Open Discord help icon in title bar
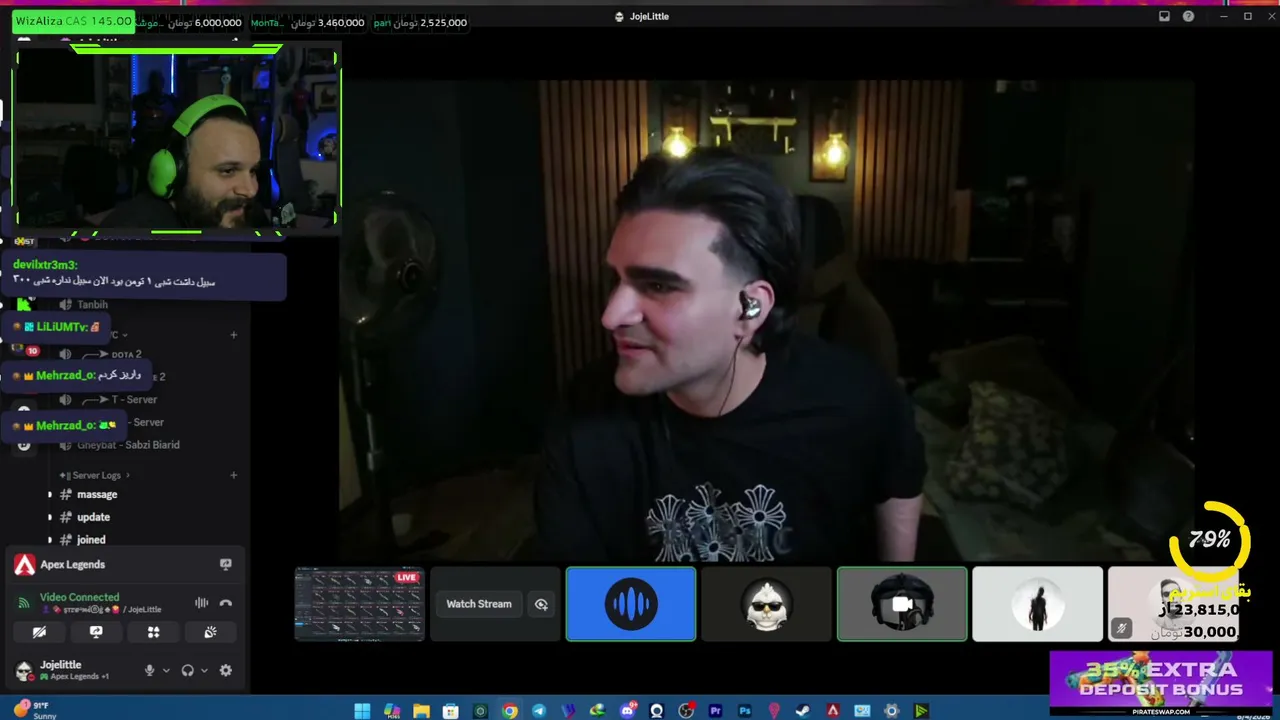Screen dimensions: 1280x720 pyautogui.click(x=1188, y=16)
